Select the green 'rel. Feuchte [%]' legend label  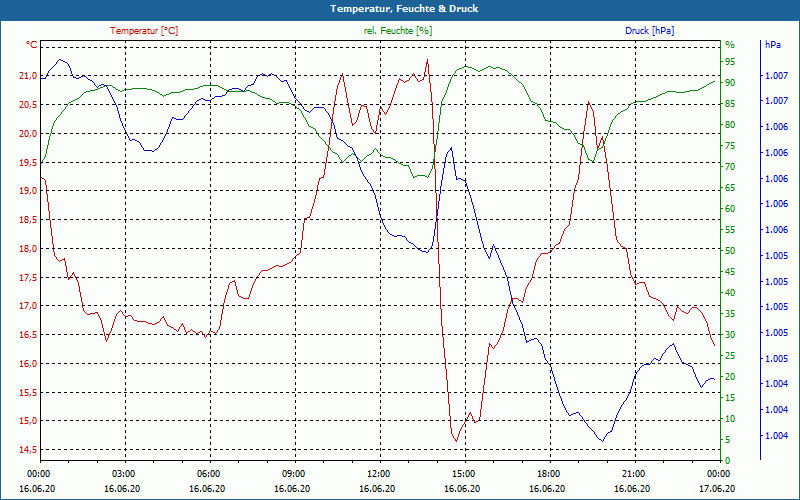pyautogui.click(x=397, y=31)
